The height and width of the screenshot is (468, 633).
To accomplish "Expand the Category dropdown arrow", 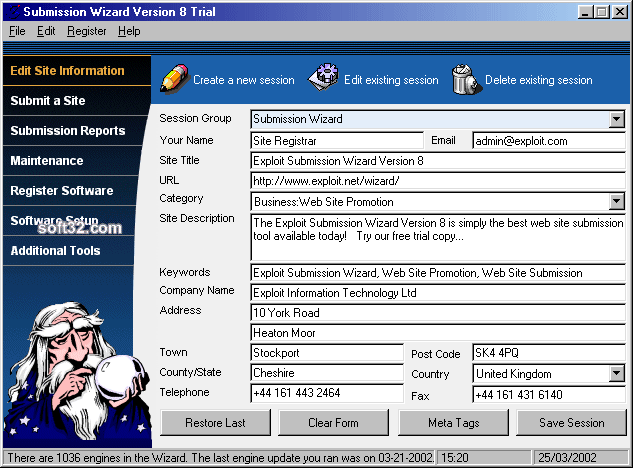I will [616, 201].
